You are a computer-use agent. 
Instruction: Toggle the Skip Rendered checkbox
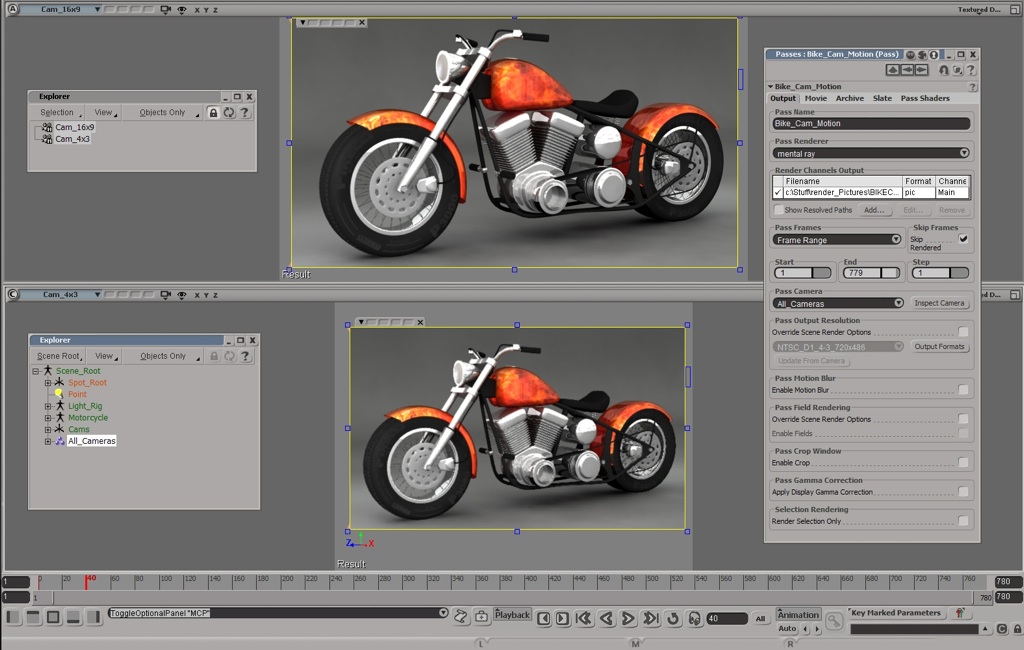click(x=963, y=239)
